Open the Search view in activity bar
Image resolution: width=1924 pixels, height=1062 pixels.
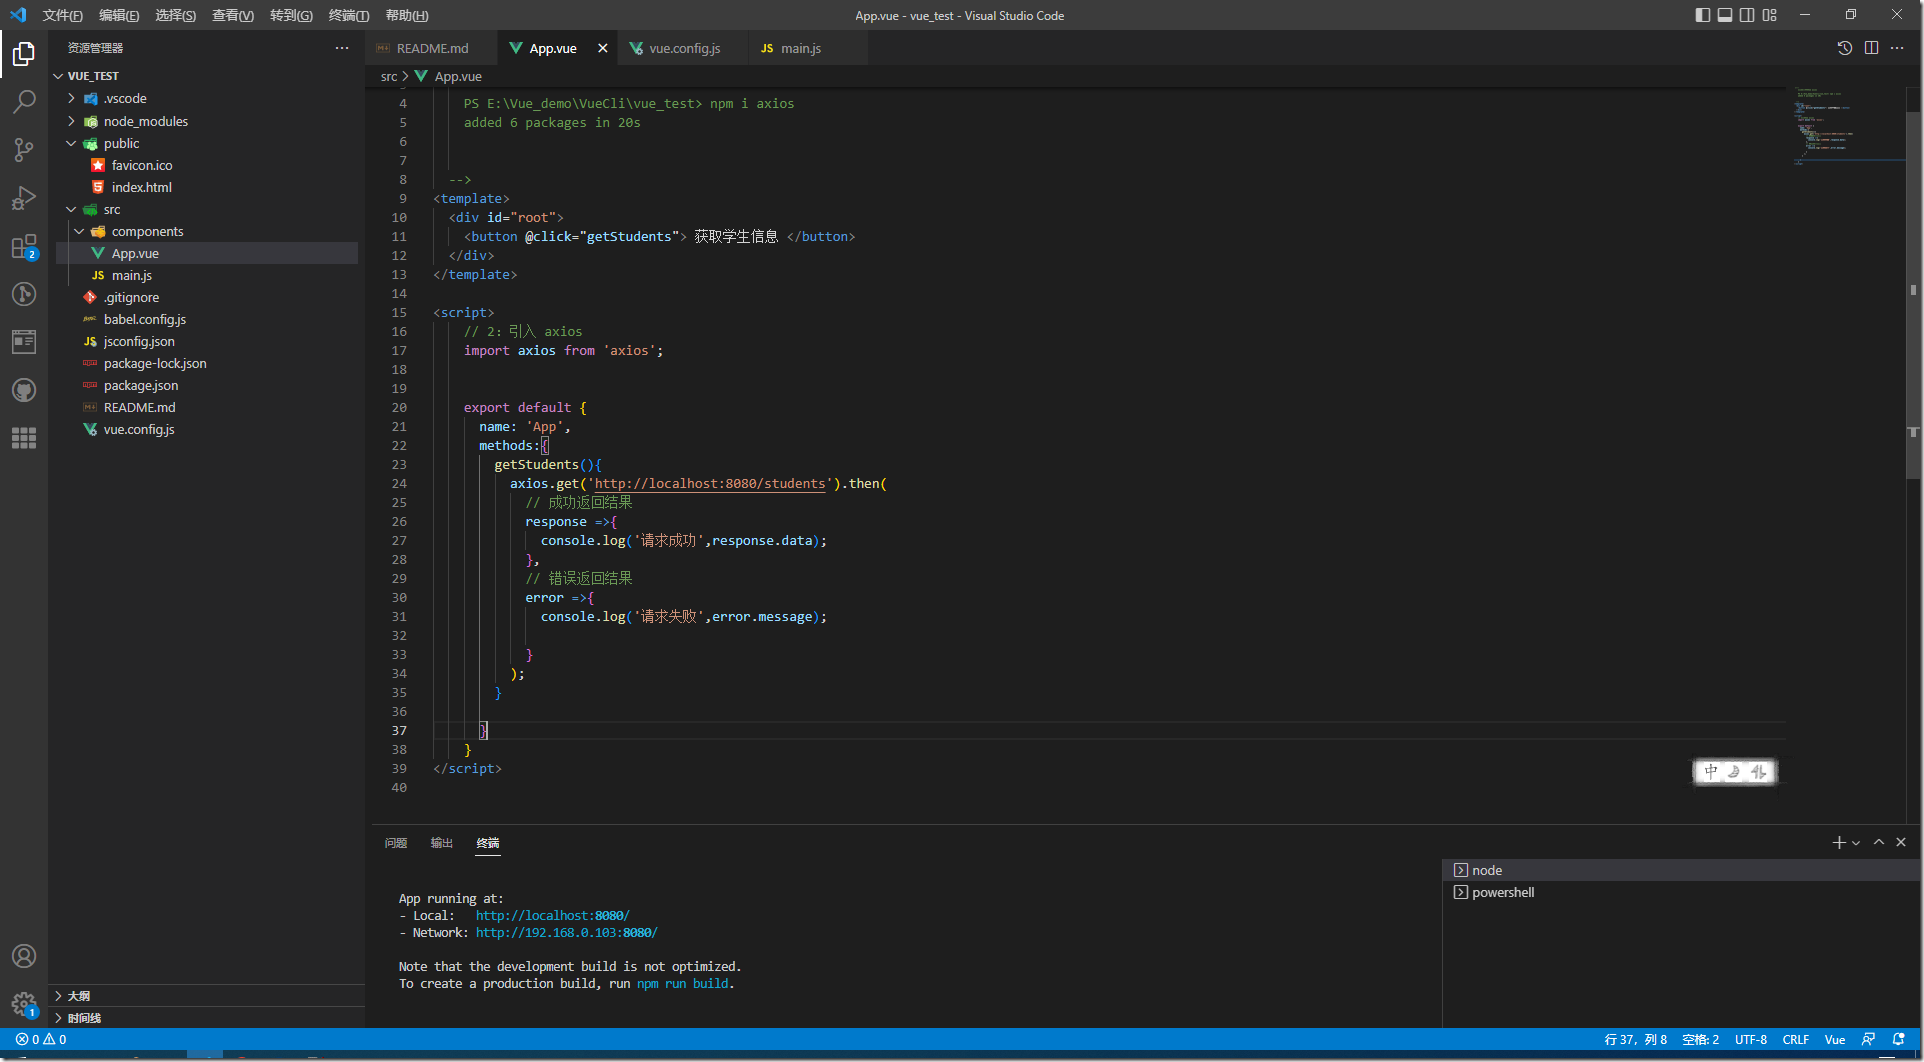[x=24, y=101]
